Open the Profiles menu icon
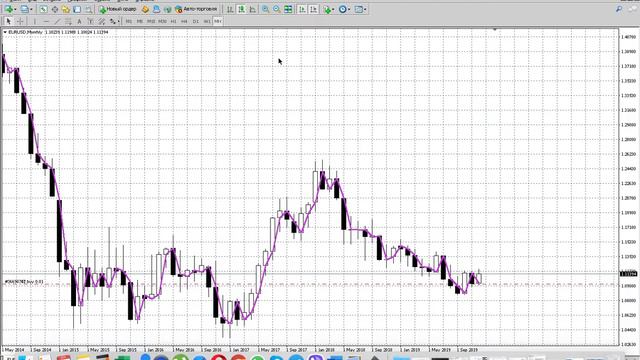 pyautogui.click(x=24, y=9)
